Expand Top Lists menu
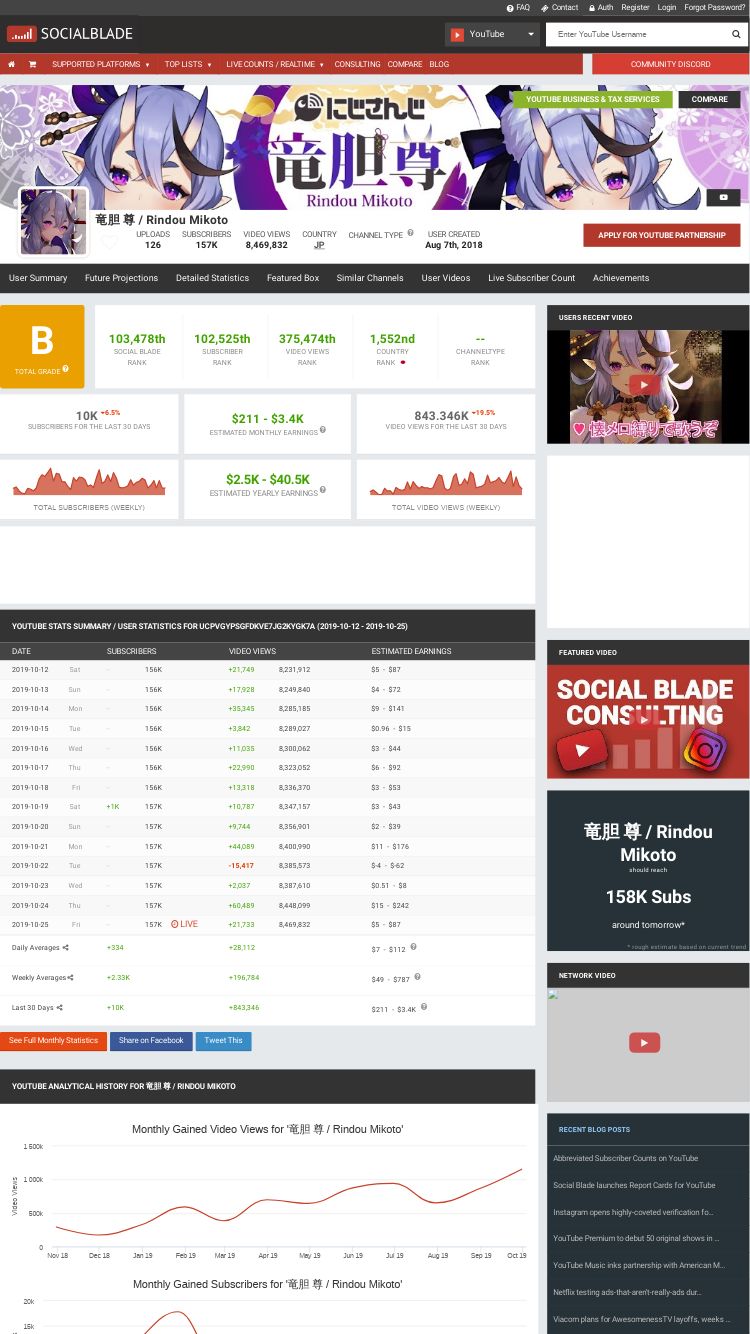The image size is (750, 1334). click(188, 64)
